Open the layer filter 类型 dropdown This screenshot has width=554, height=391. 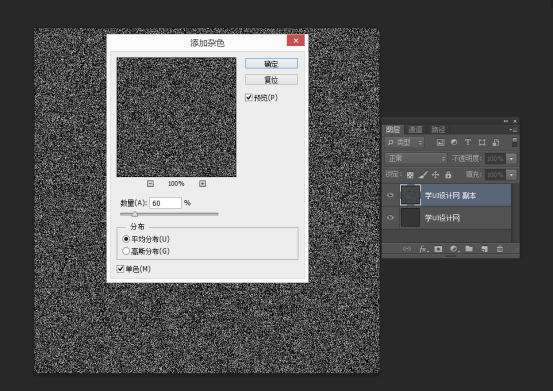coord(404,142)
